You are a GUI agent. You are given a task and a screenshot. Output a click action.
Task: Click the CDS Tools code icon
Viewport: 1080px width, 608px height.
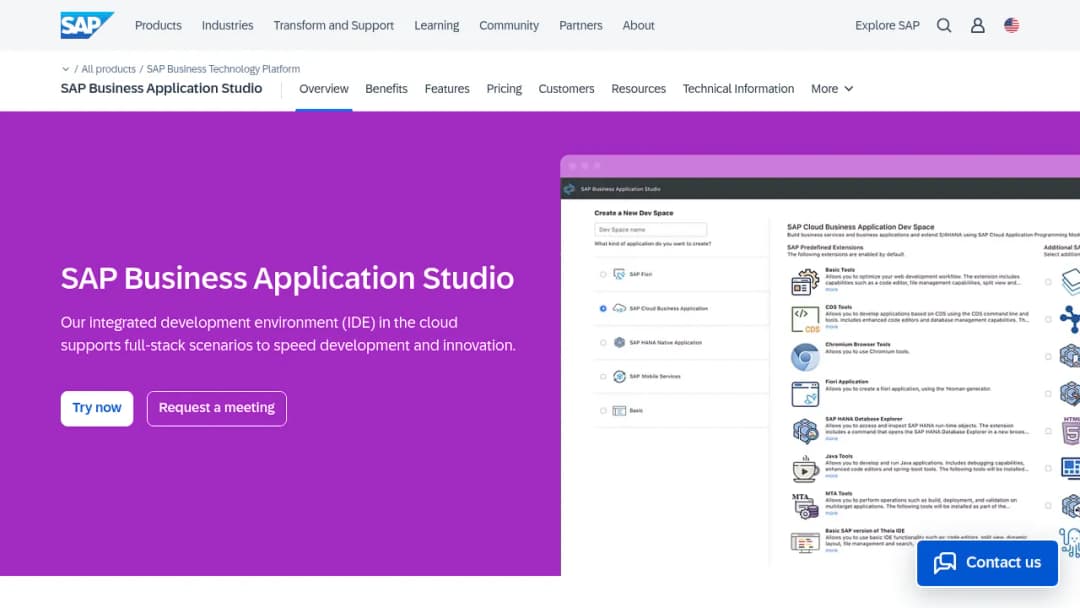tap(804, 319)
